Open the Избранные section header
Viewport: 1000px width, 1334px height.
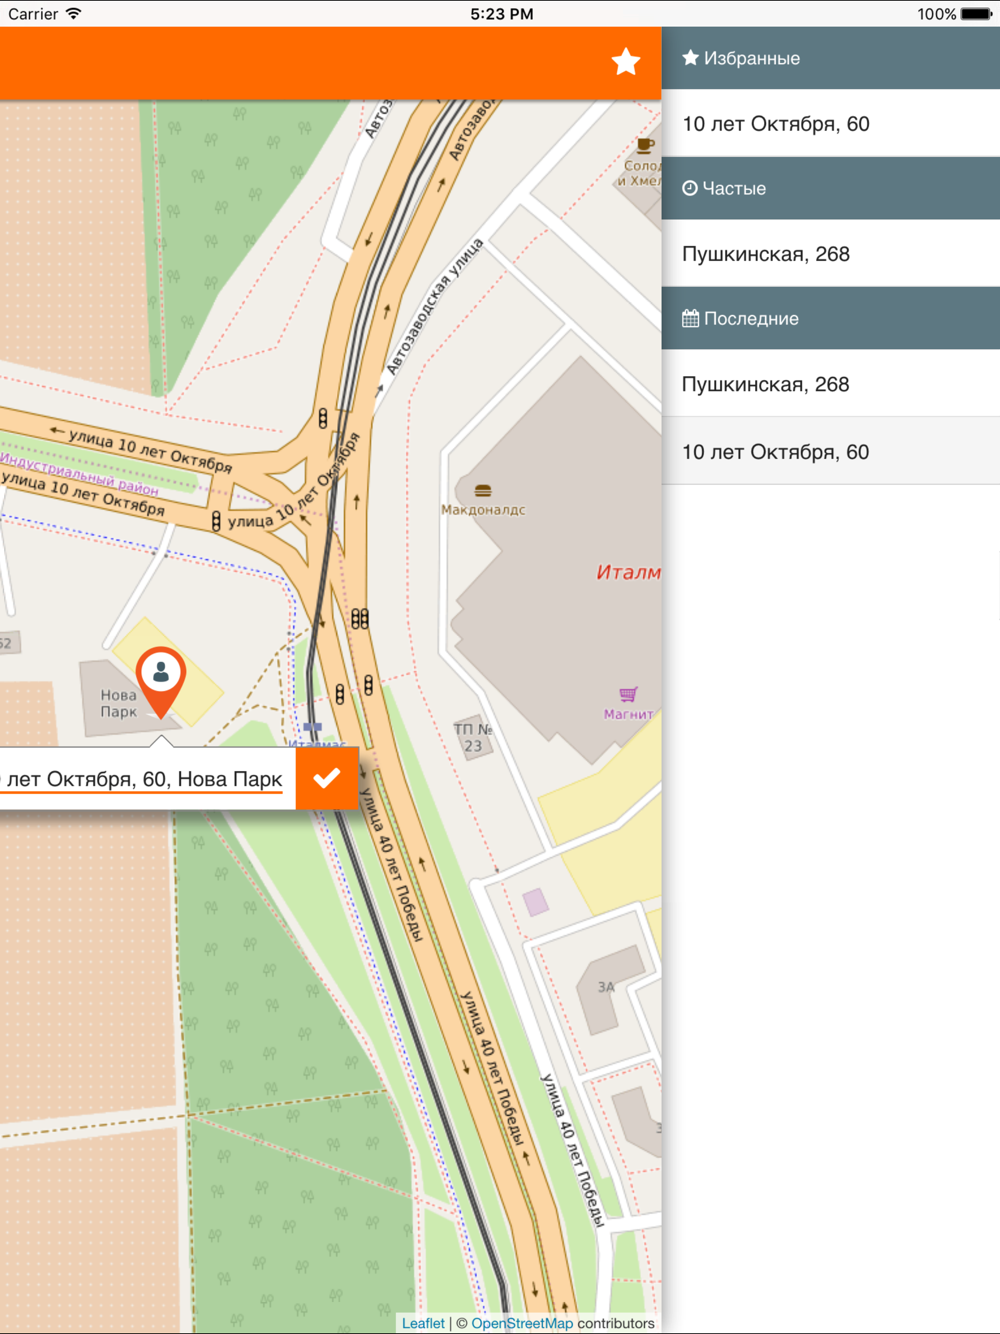tap(831, 58)
